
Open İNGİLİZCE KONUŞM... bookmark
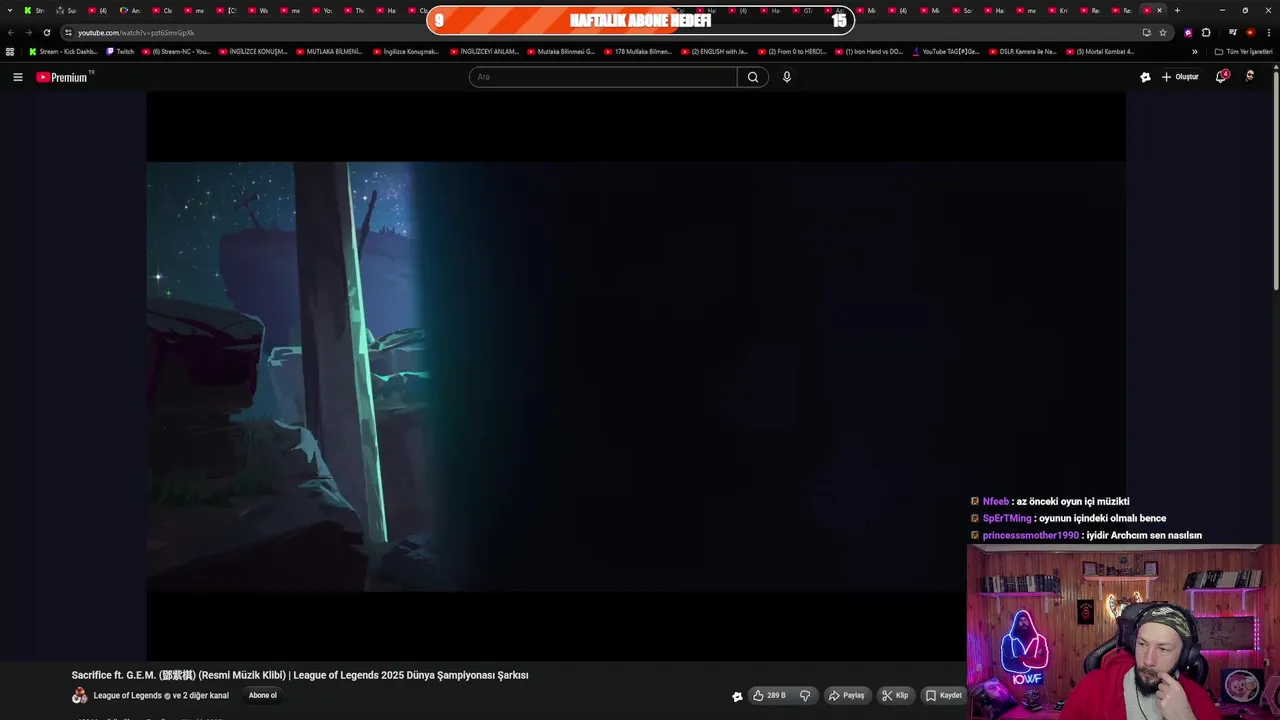click(x=253, y=51)
